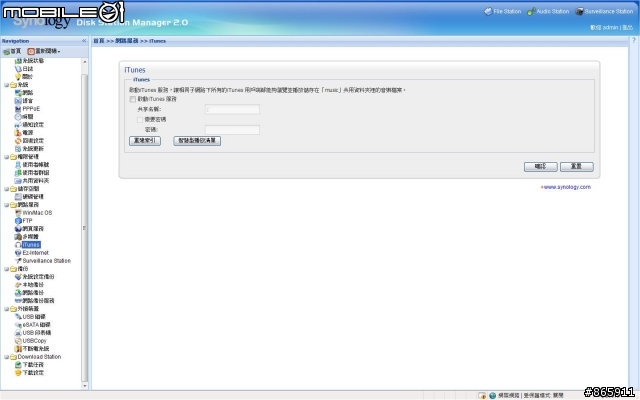Viewport: 640px width, 400px height.
Task: Open Network backup (網路備份) item
Action: (x=29, y=293)
